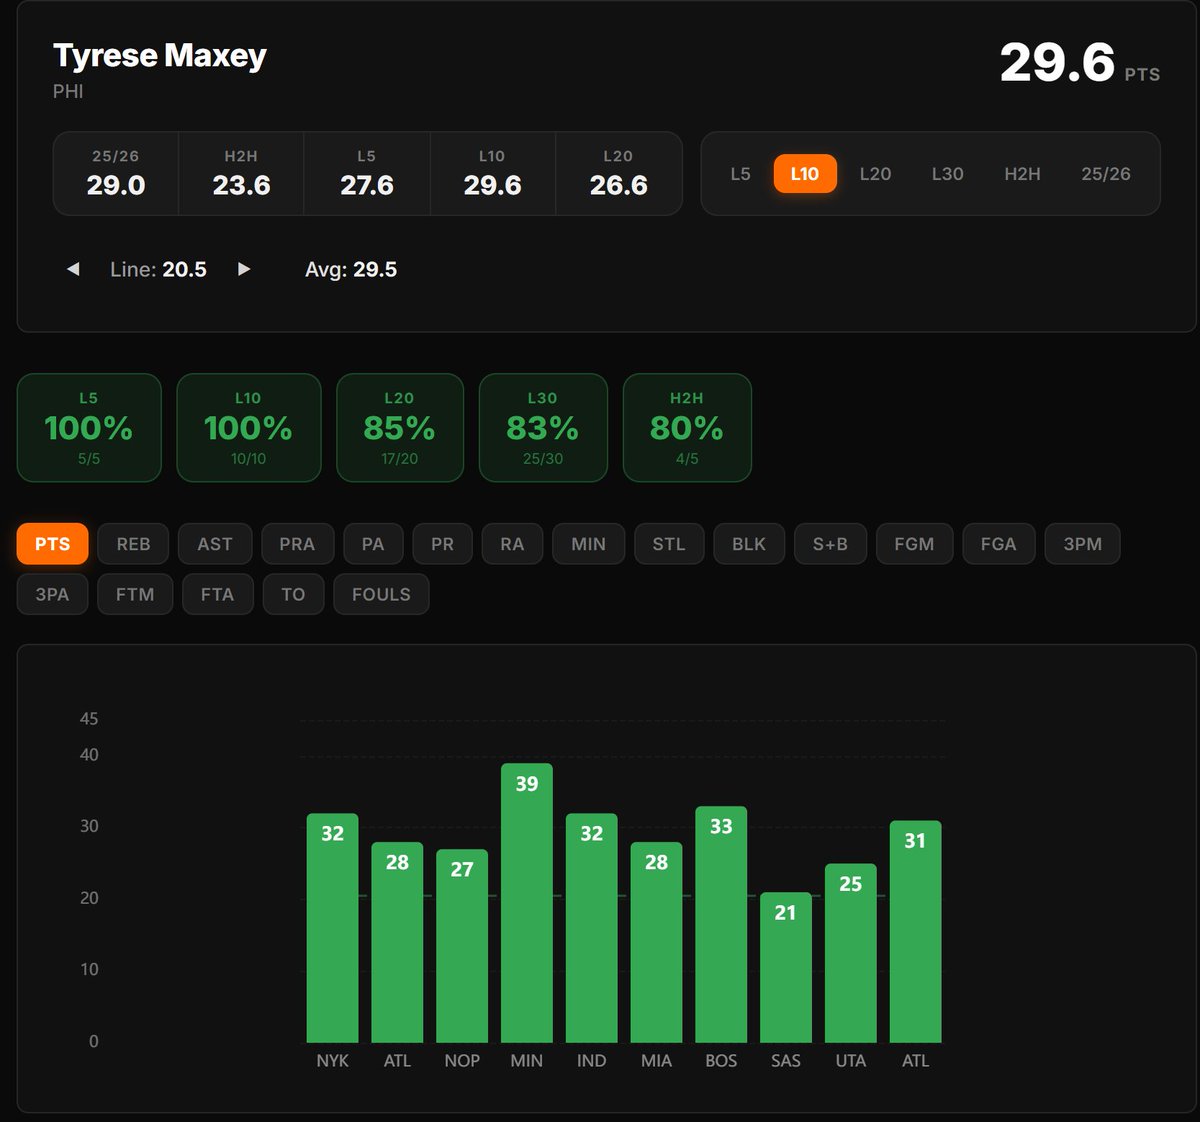Screen dimensions: 1200x1122
Task: Click the MIA bar showing 28 points
Action: 656,943
